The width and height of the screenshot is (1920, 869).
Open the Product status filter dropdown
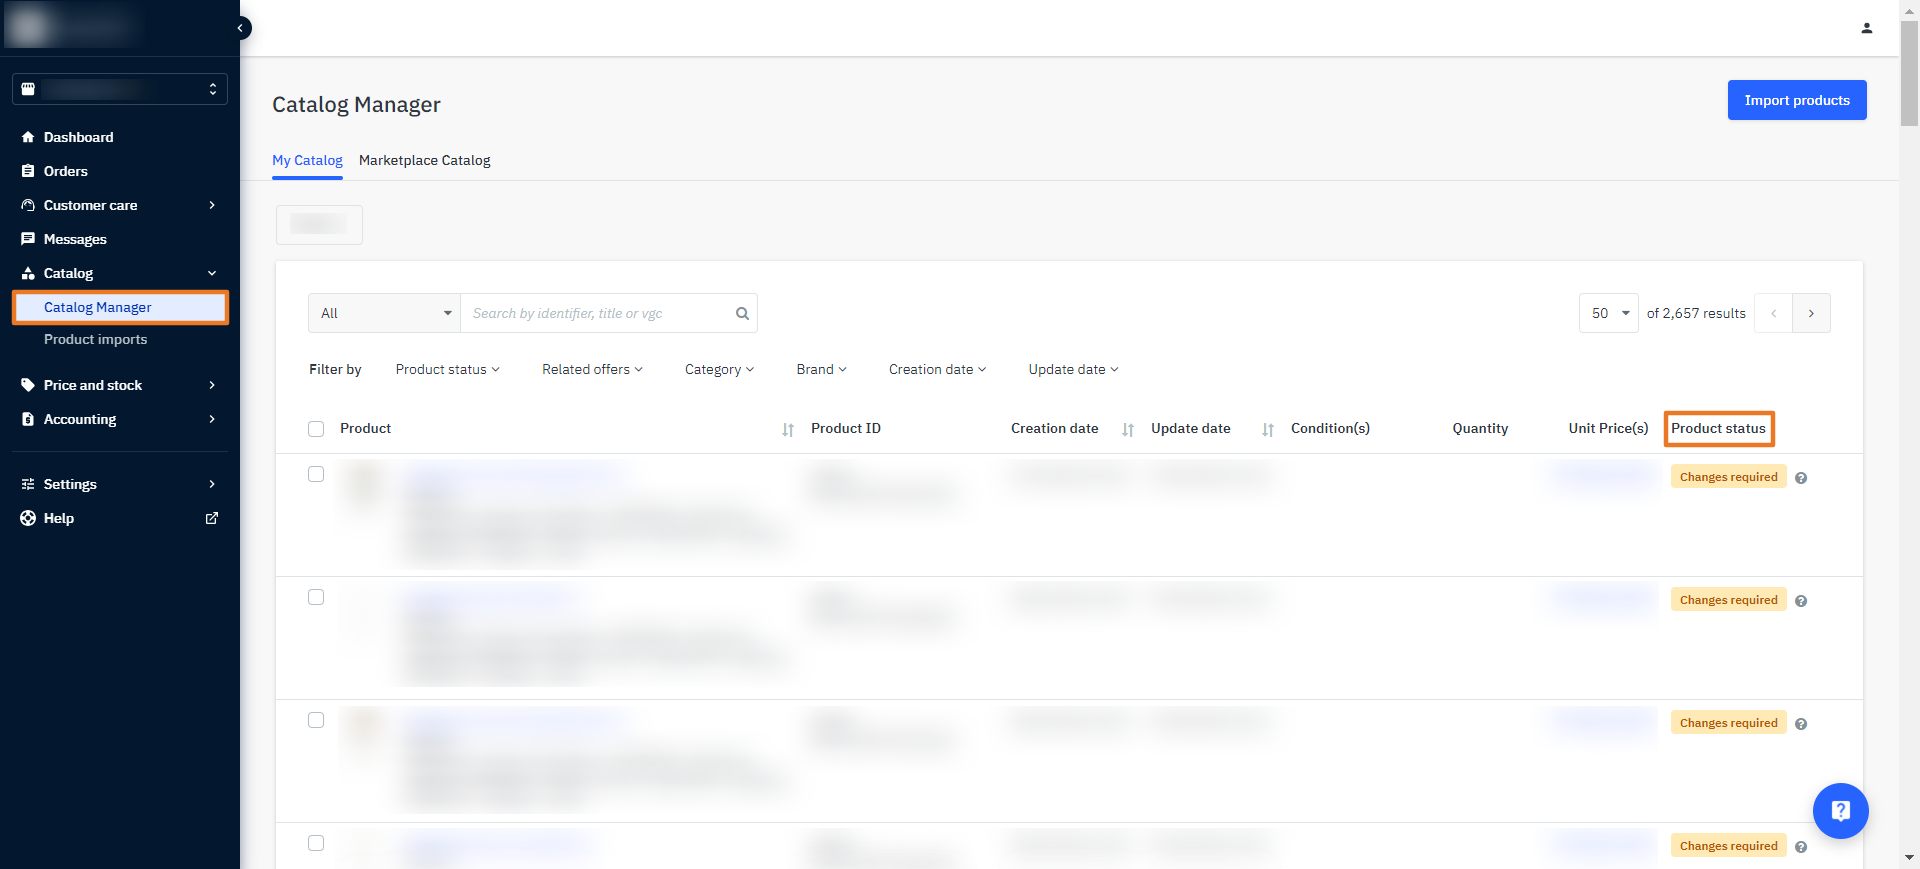click(447, 369)
